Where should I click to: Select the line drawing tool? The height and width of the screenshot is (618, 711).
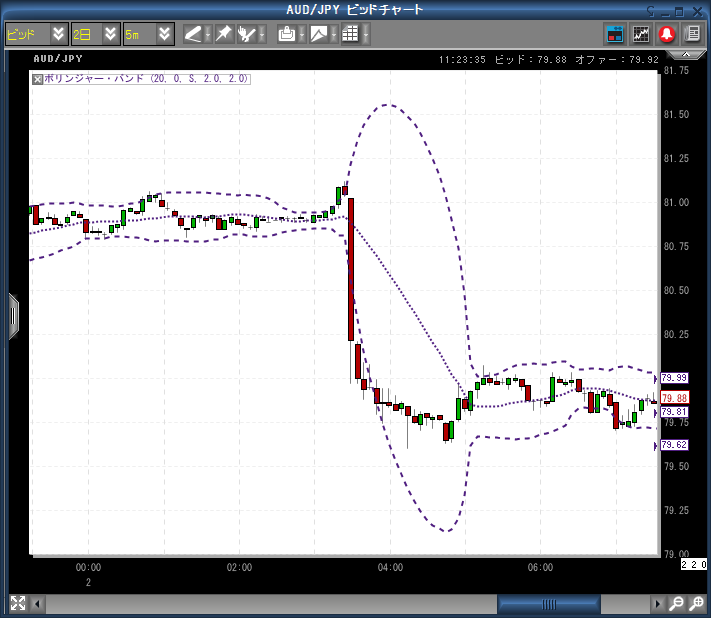(x=193, y=34)
